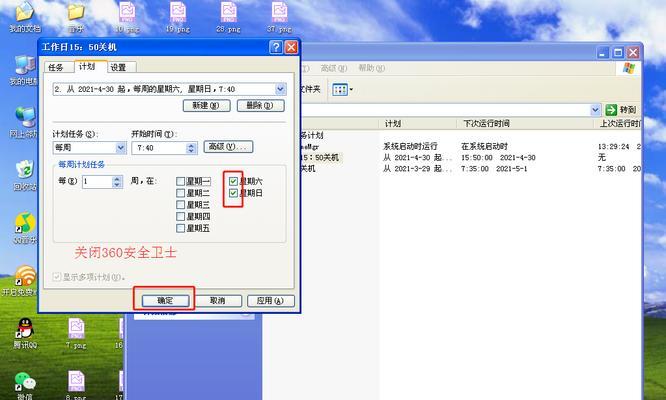Toggle the 显示多项计划 checkbox
666x400 pixels.
click(x=57, y=277)
